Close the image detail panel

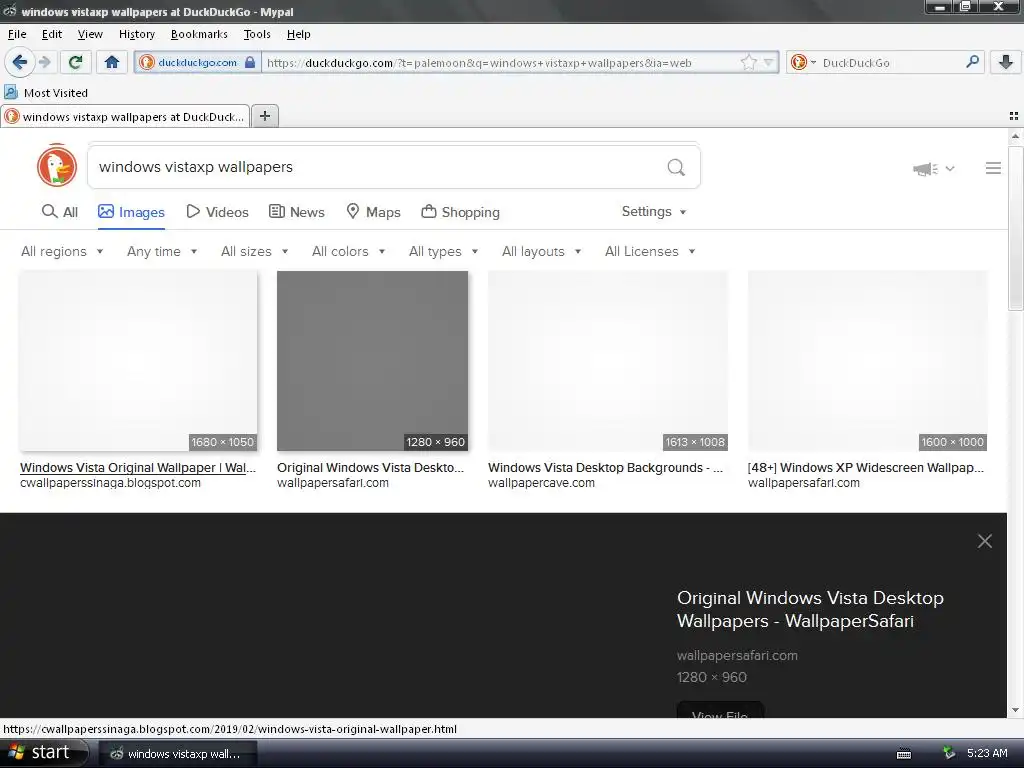click(x=985, y=541)
